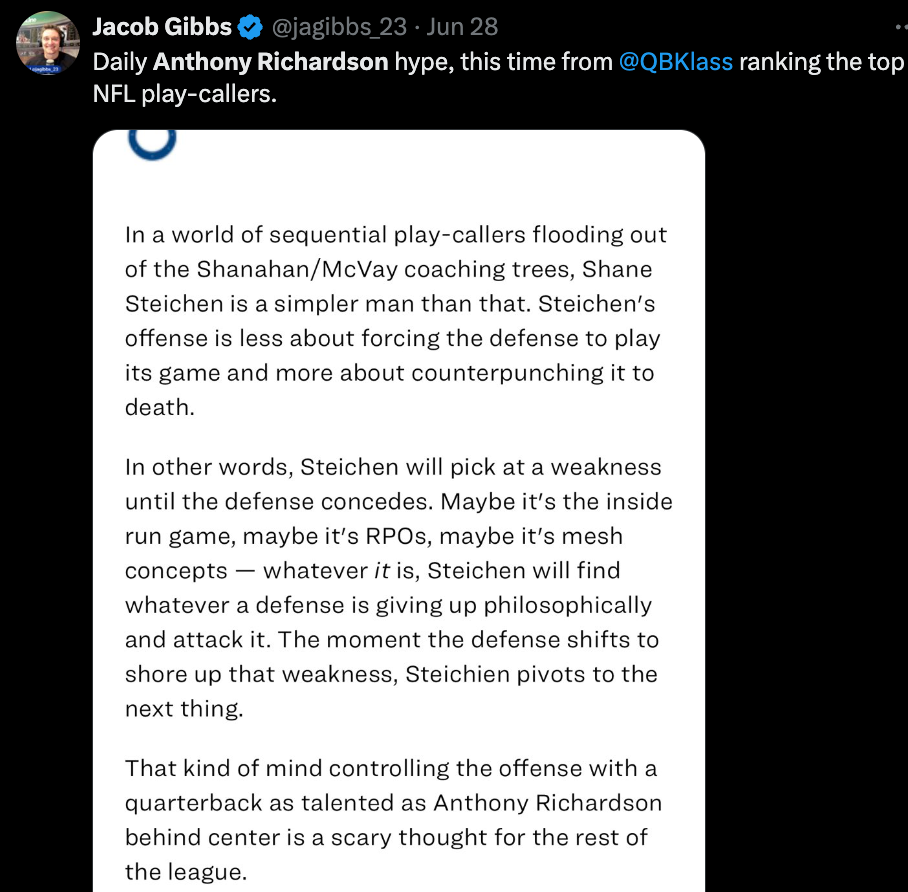This screenshot has height=892, width=908.
Task: Open the embedded article screenshot image
Action: 399,511
